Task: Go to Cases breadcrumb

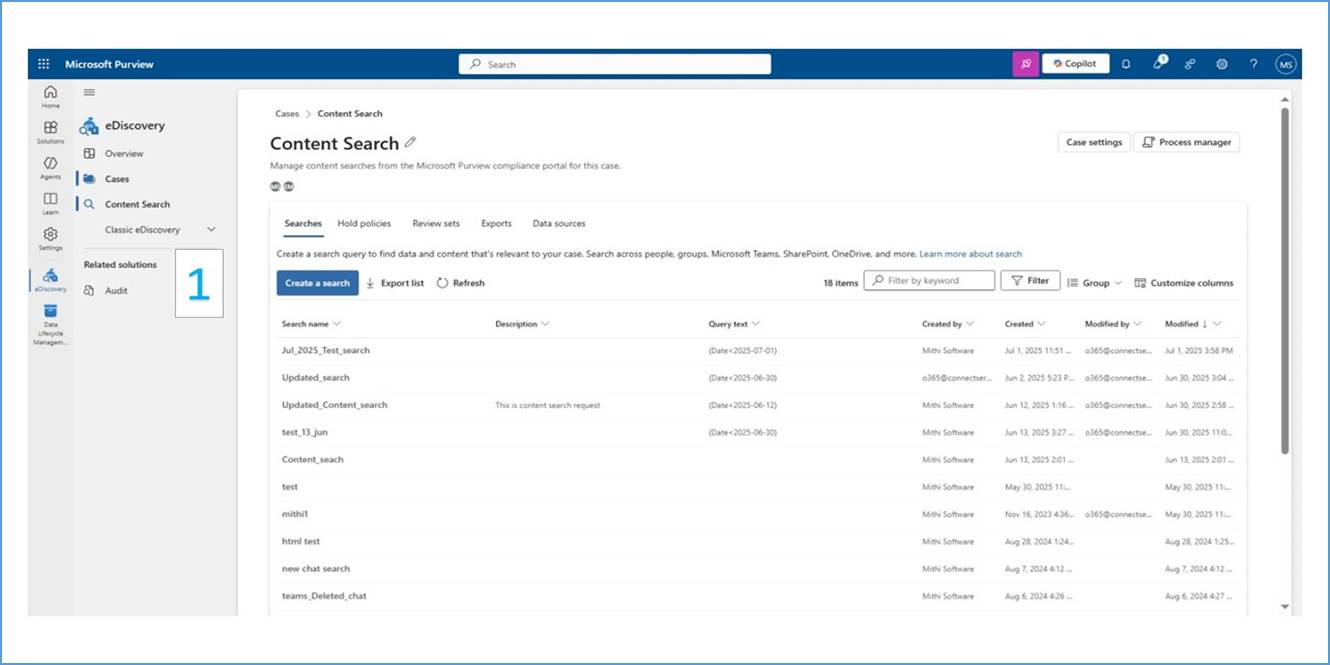Action: point(287,114)
